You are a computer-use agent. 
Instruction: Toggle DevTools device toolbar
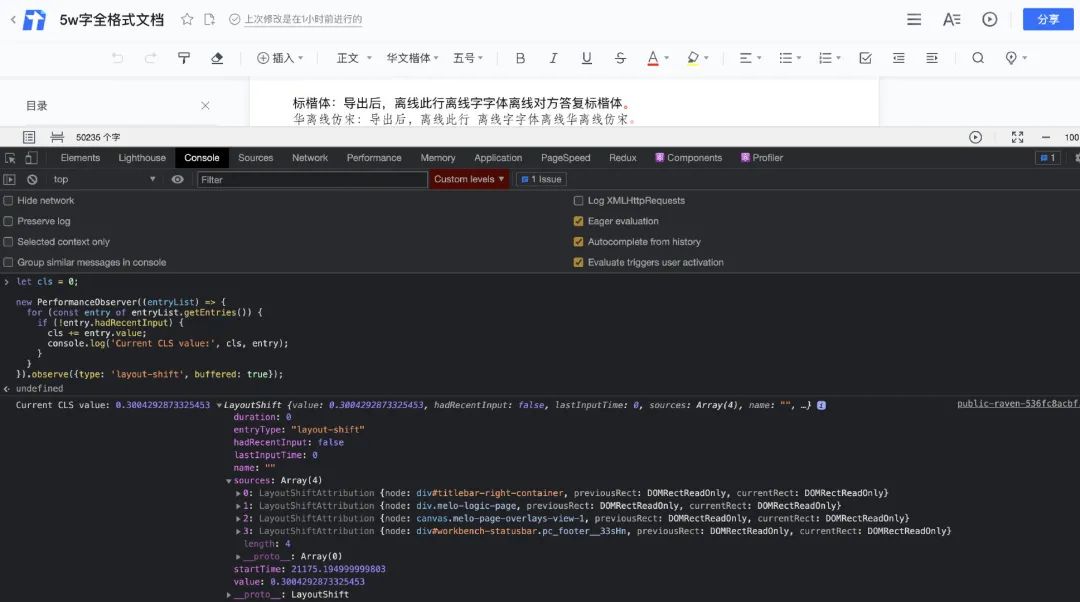pos(31,158)
